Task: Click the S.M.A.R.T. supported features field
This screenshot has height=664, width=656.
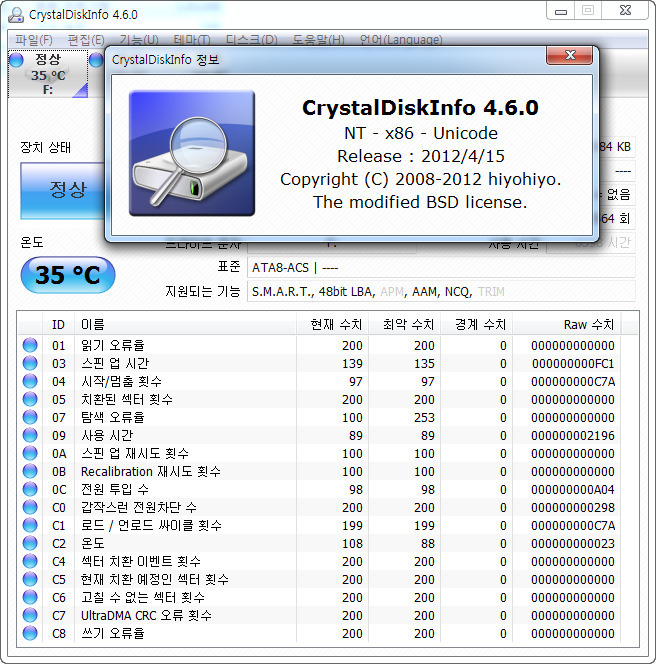Action: 441,292
